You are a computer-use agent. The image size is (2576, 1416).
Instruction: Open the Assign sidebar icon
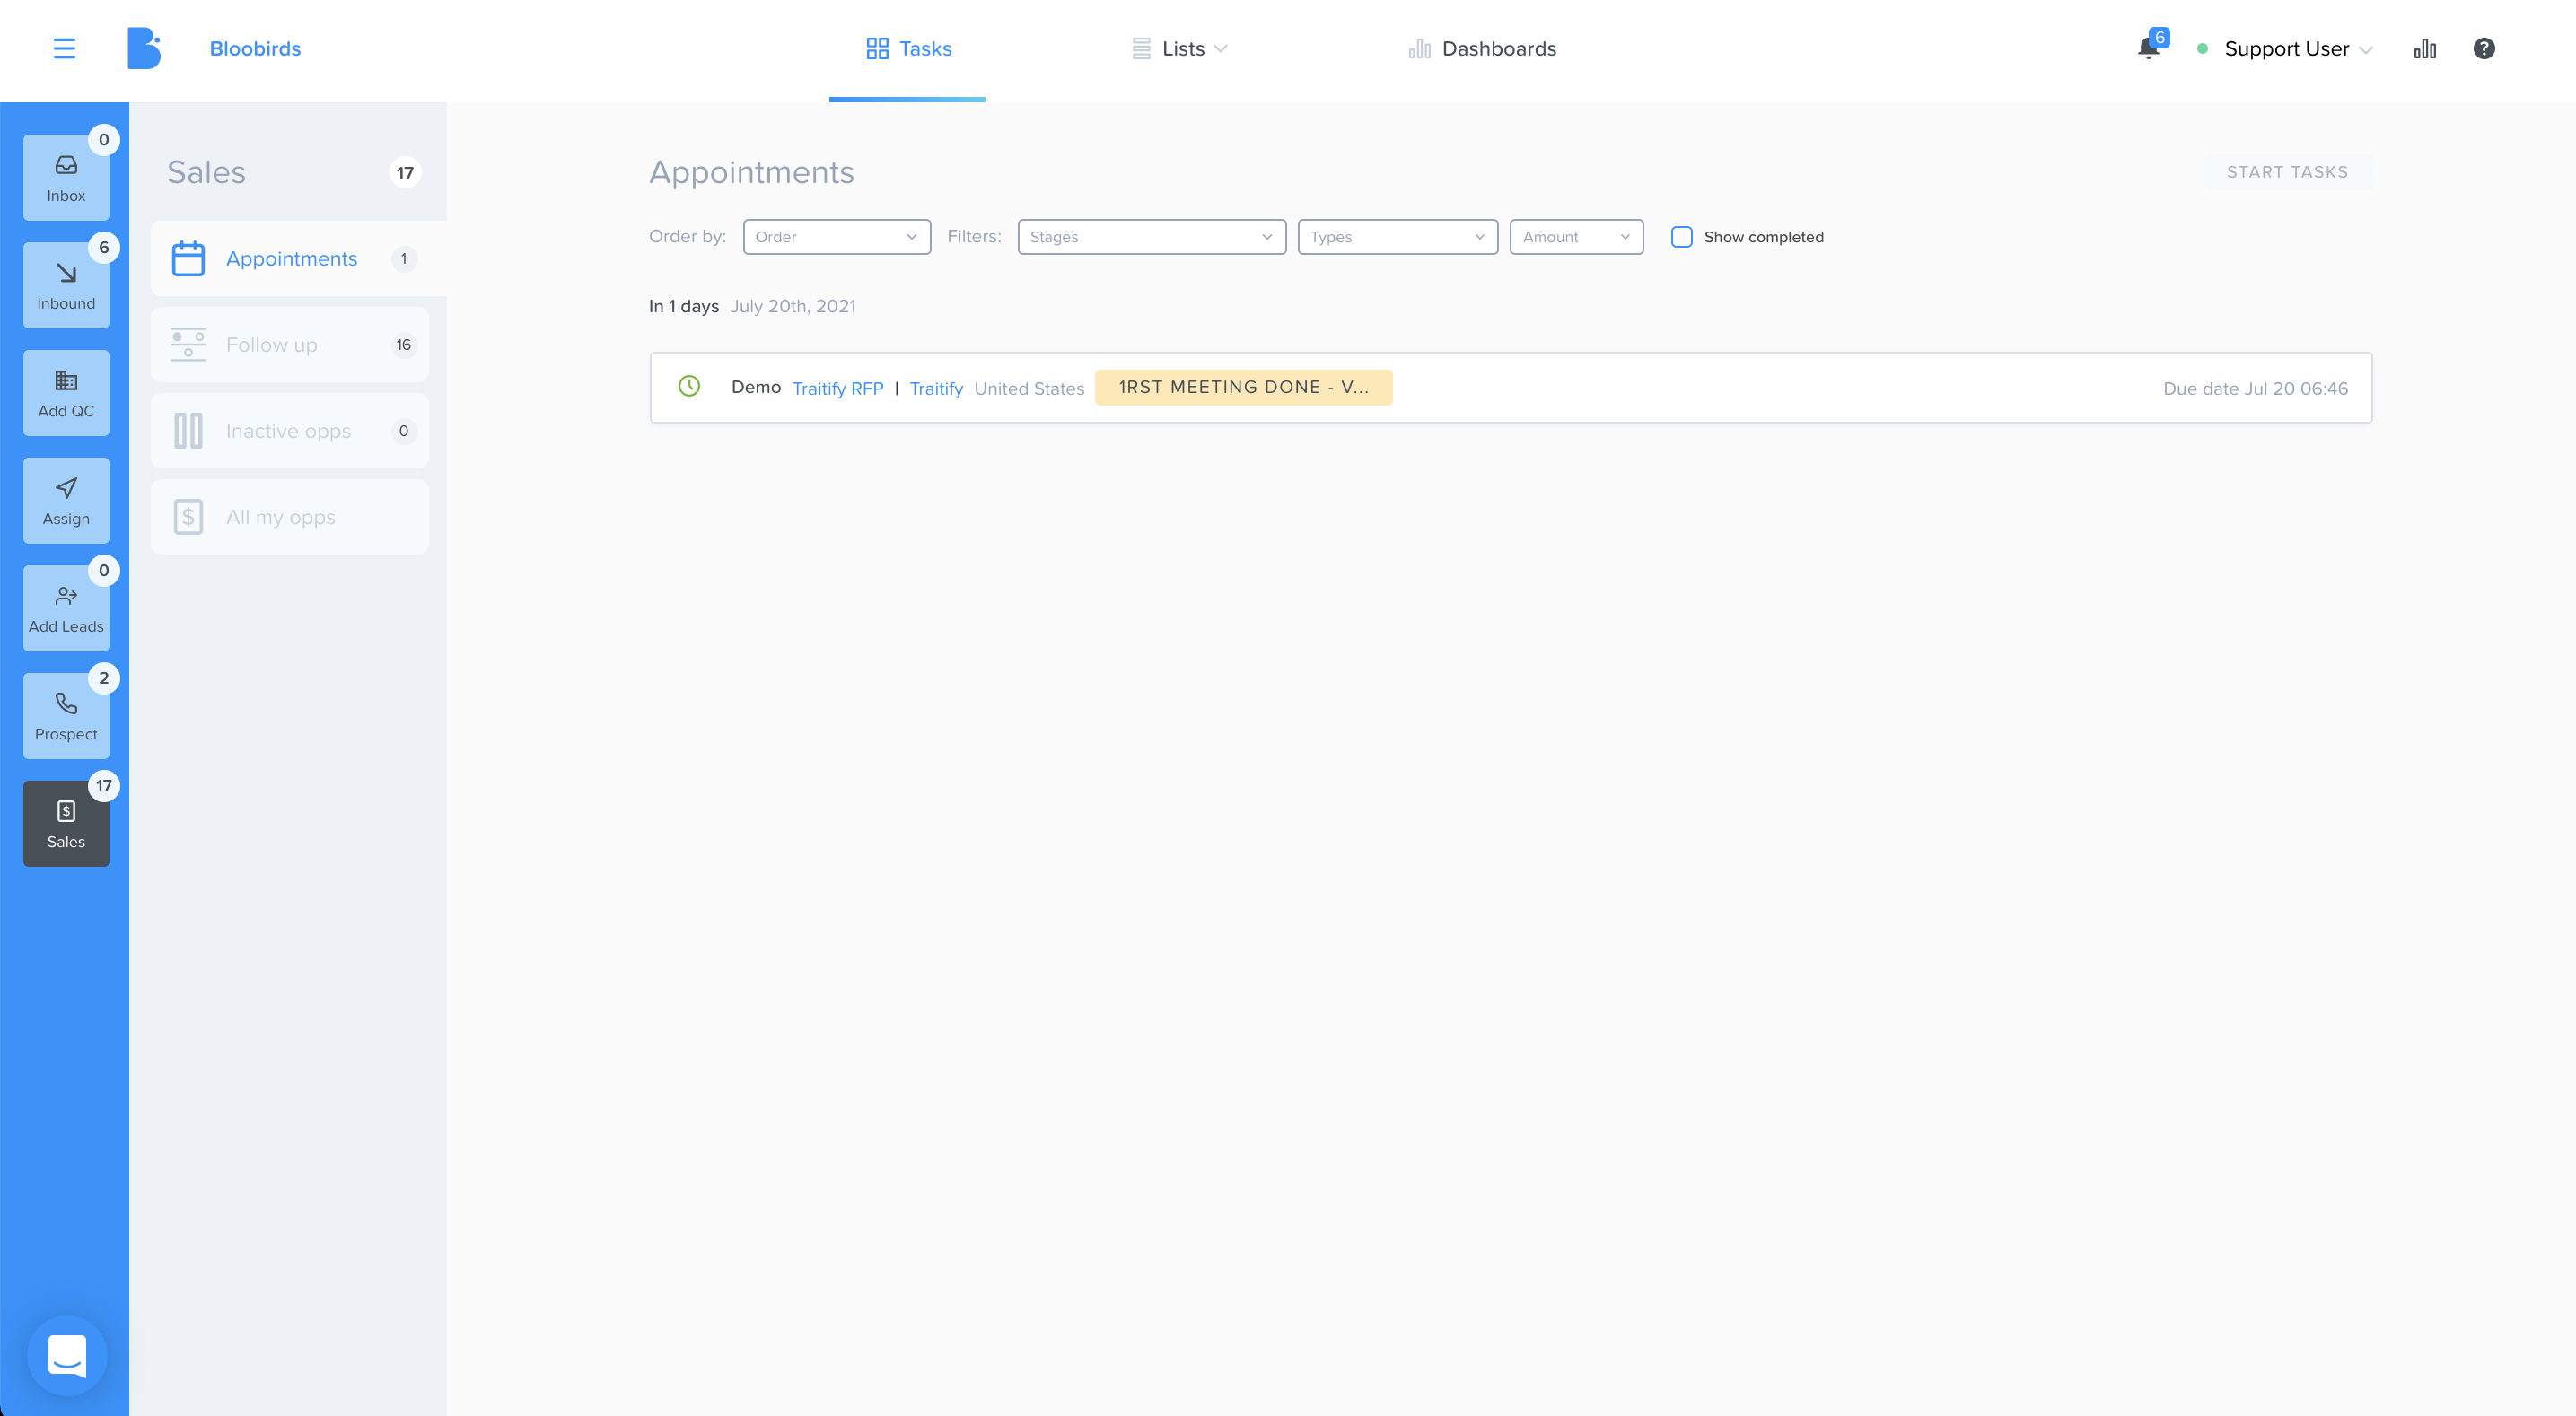(x=66, y=501)
